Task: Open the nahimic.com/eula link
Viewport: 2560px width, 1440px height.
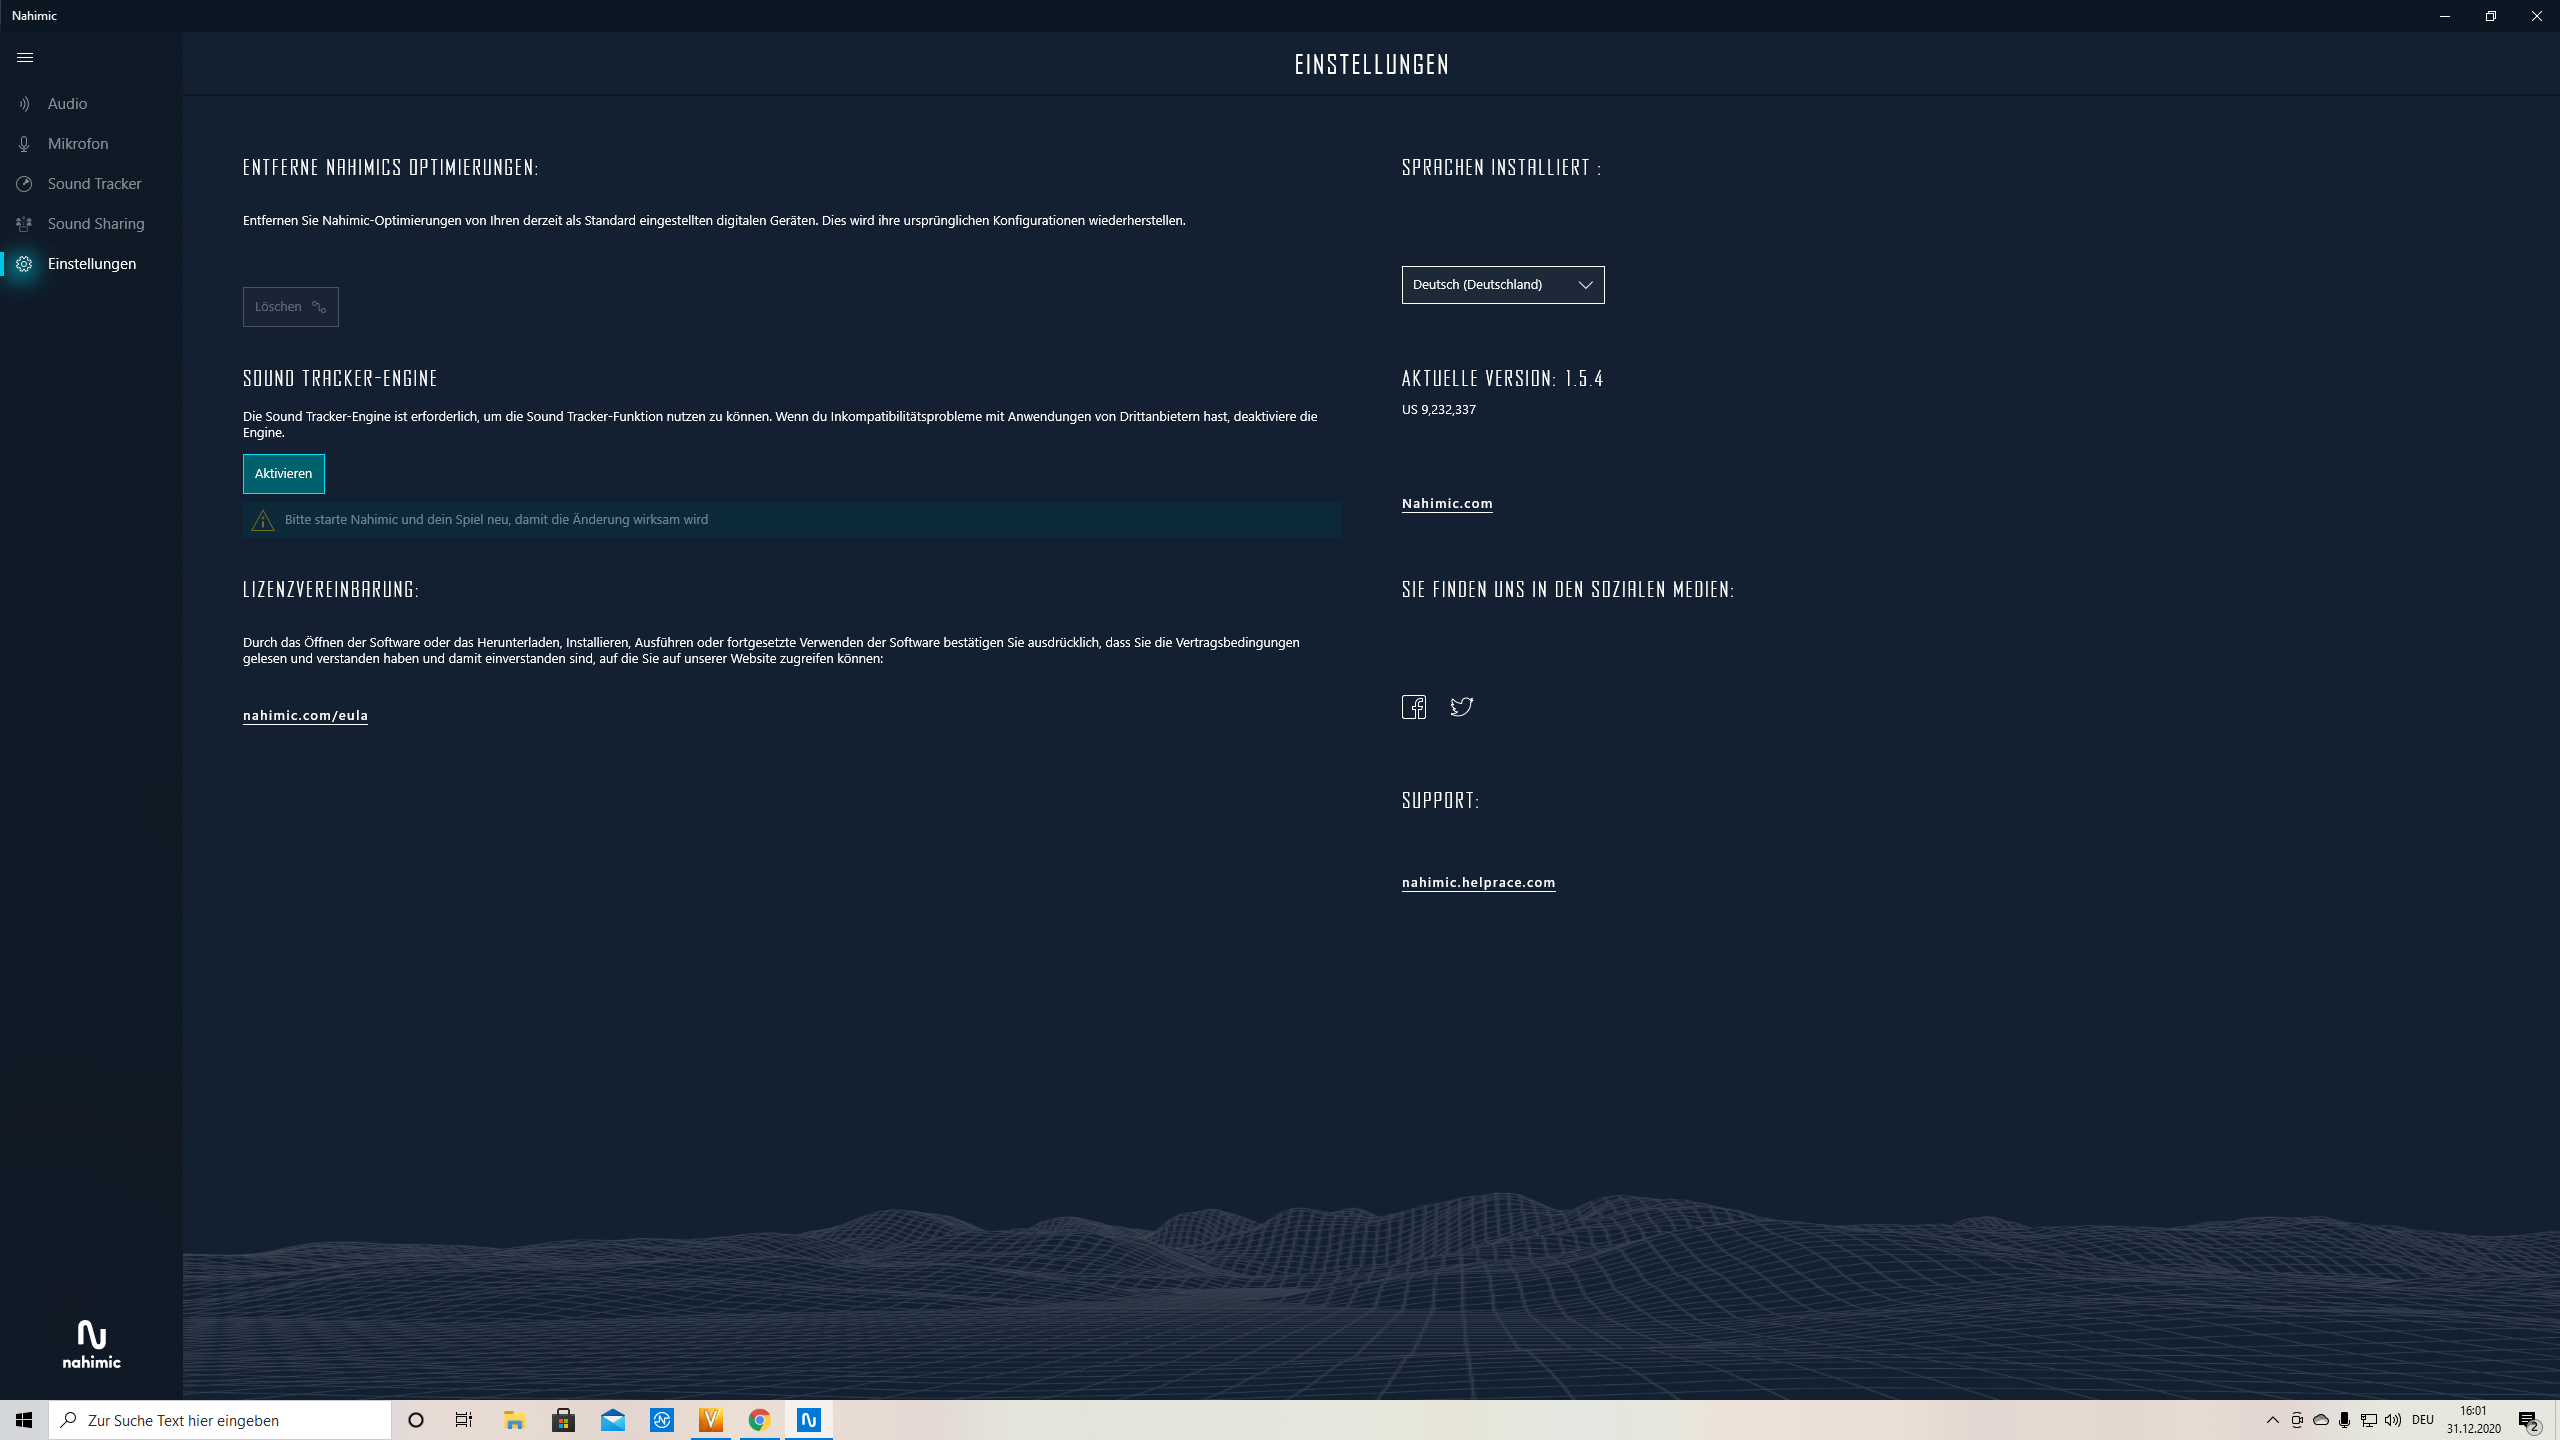Action: click(x=305, y=715)
